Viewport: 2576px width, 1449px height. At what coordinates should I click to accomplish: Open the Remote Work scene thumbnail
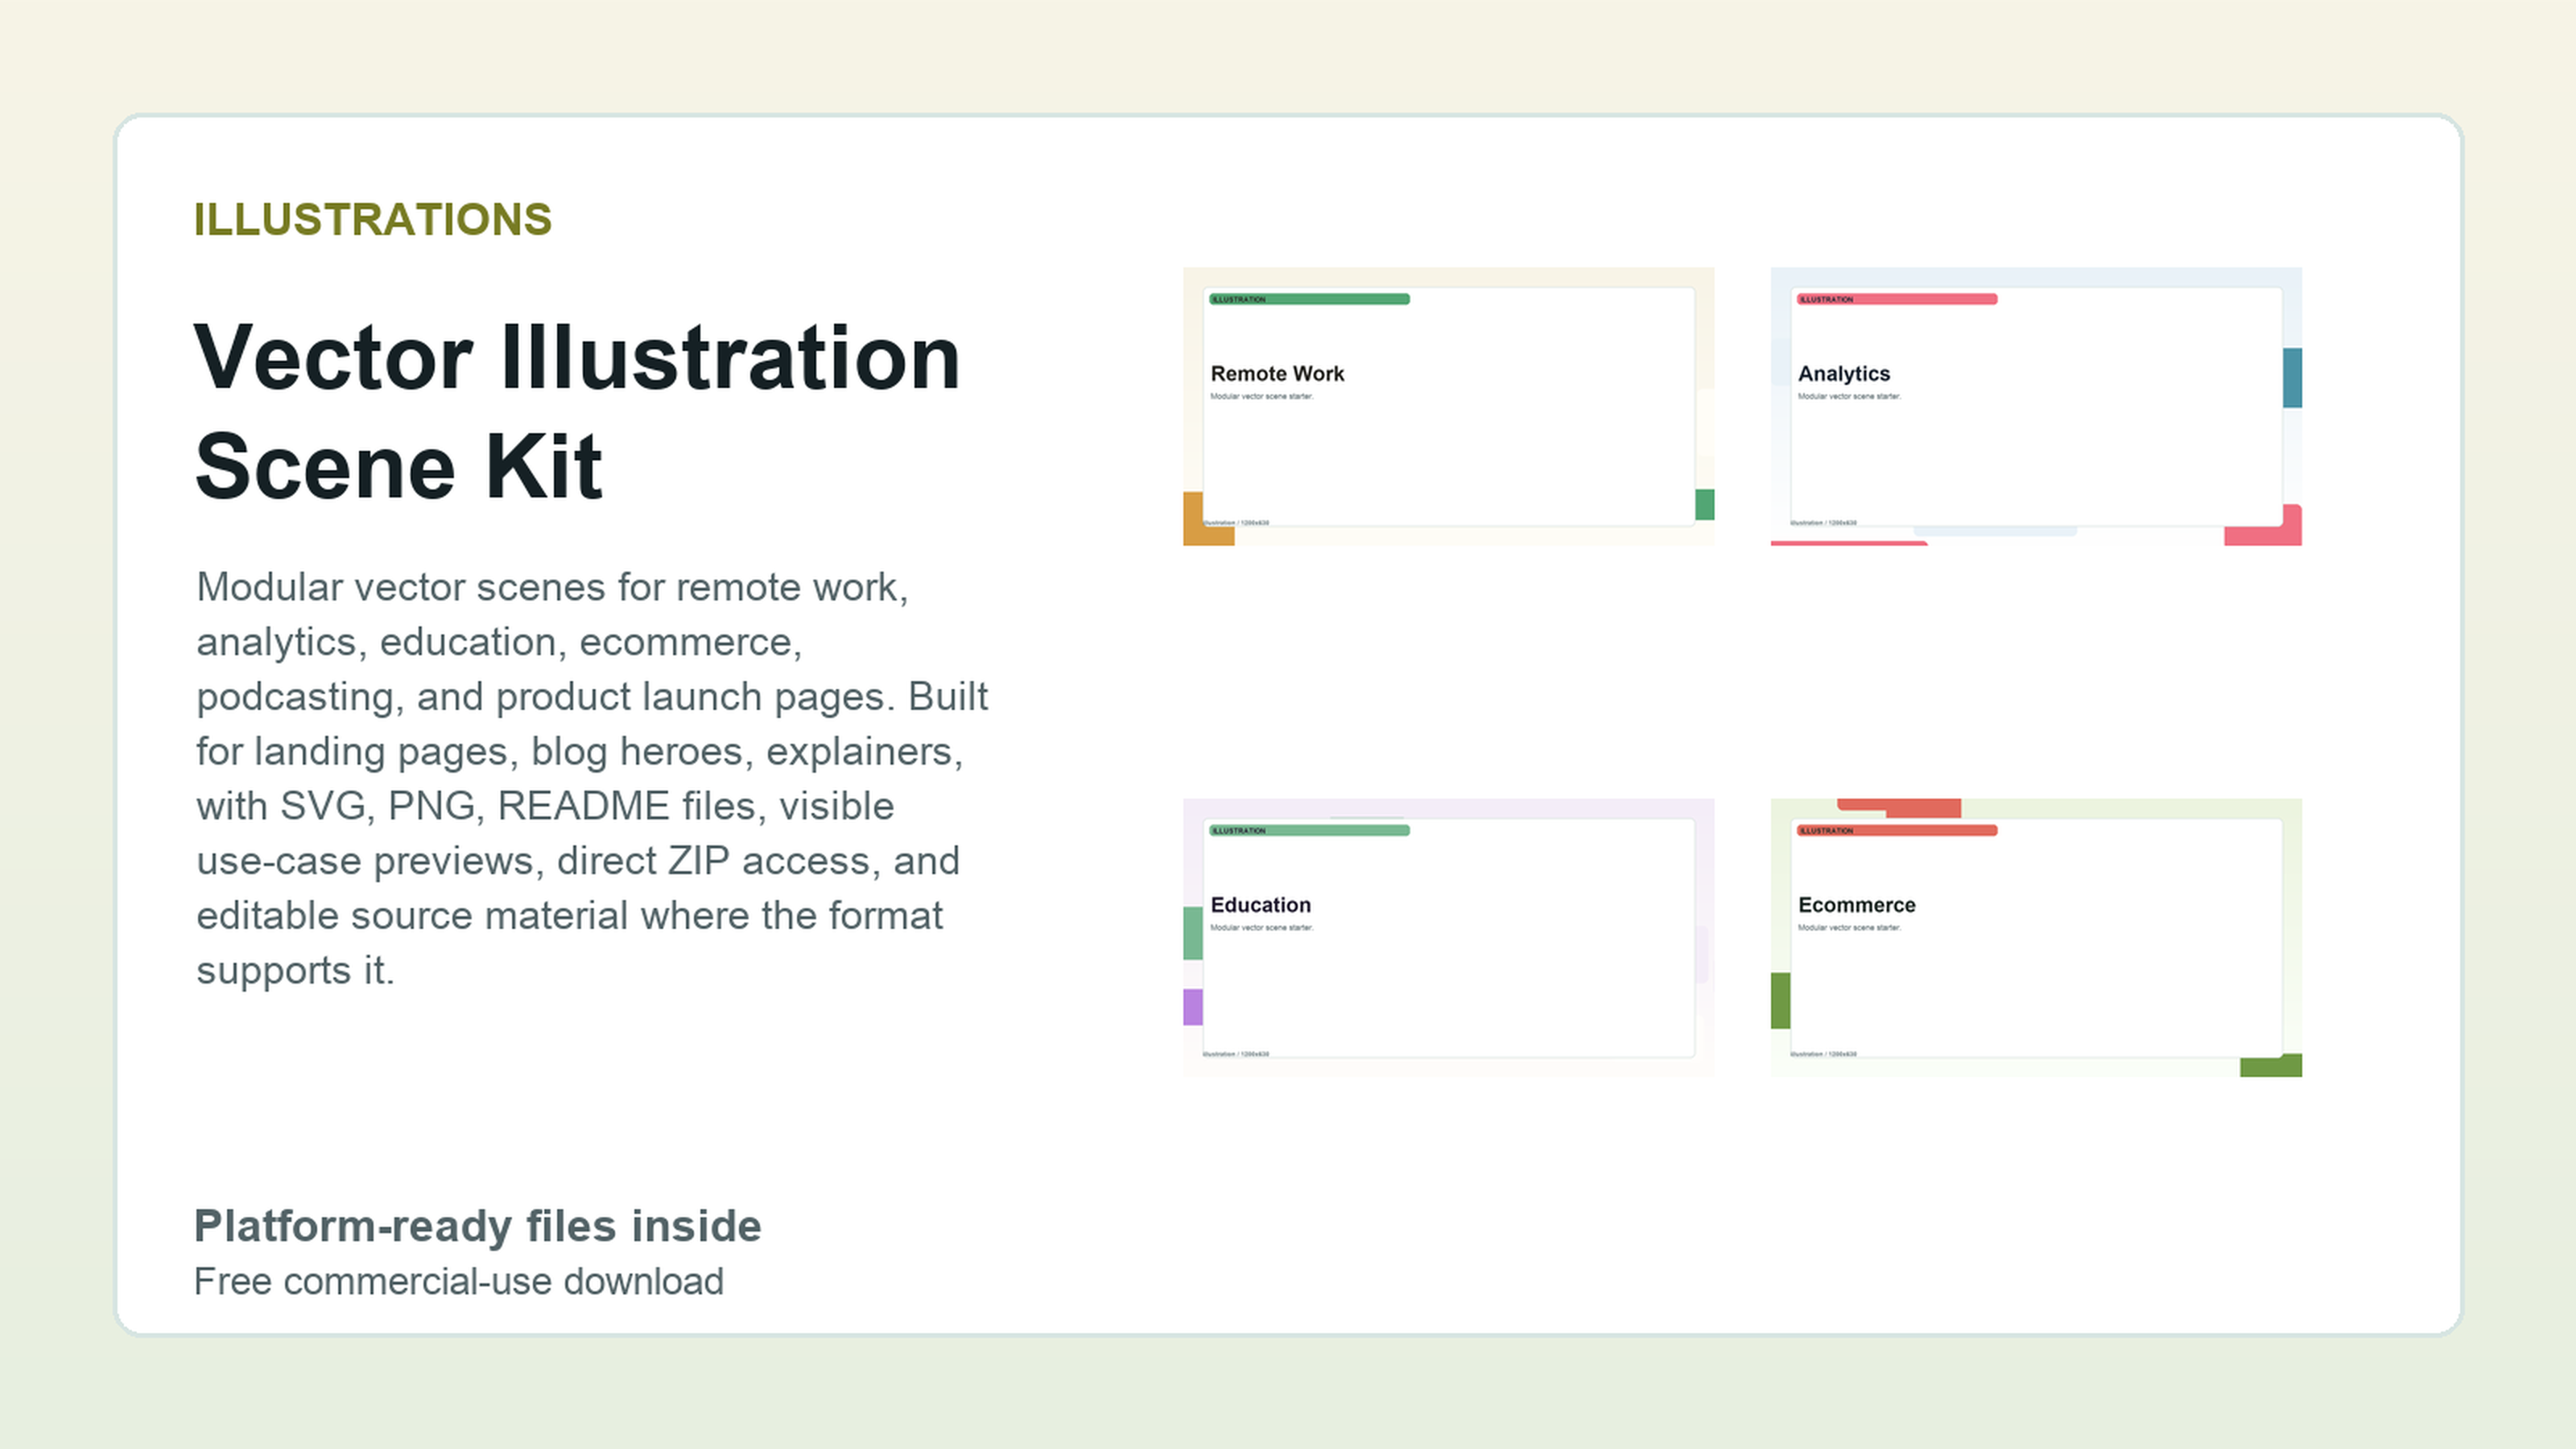click(1448, 406)
